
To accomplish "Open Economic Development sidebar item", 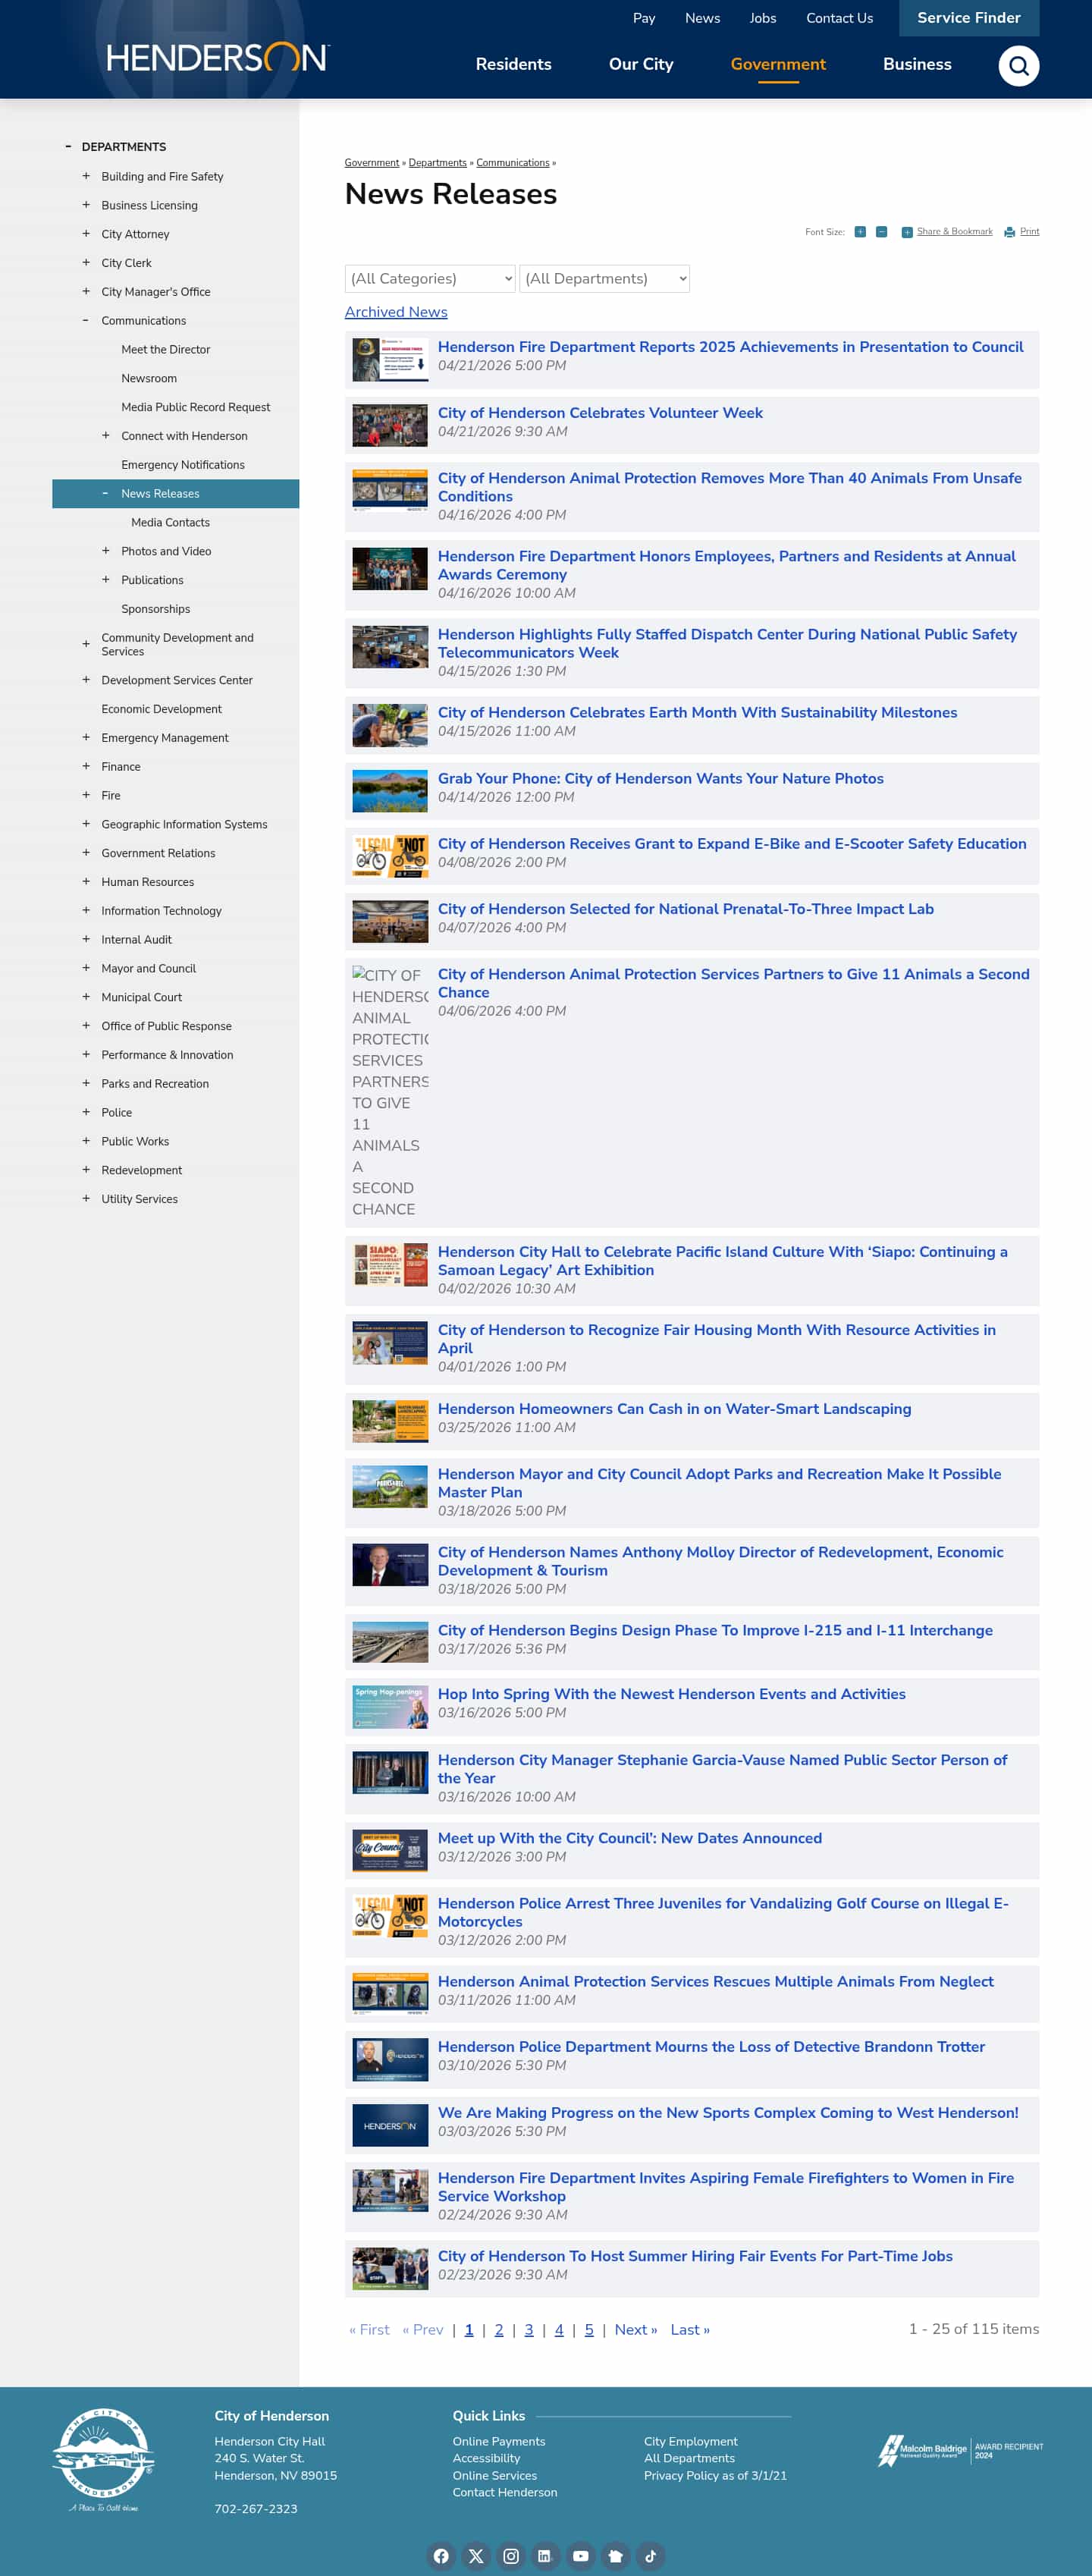I will tap(161, 709).
